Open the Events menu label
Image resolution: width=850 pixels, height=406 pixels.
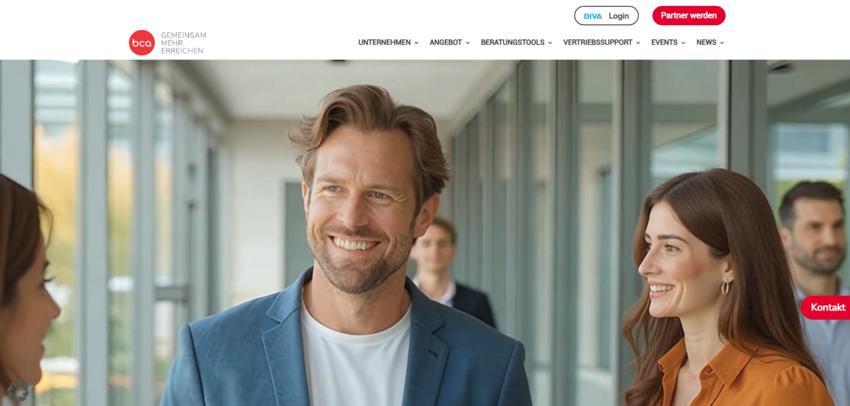click(664, 42)
